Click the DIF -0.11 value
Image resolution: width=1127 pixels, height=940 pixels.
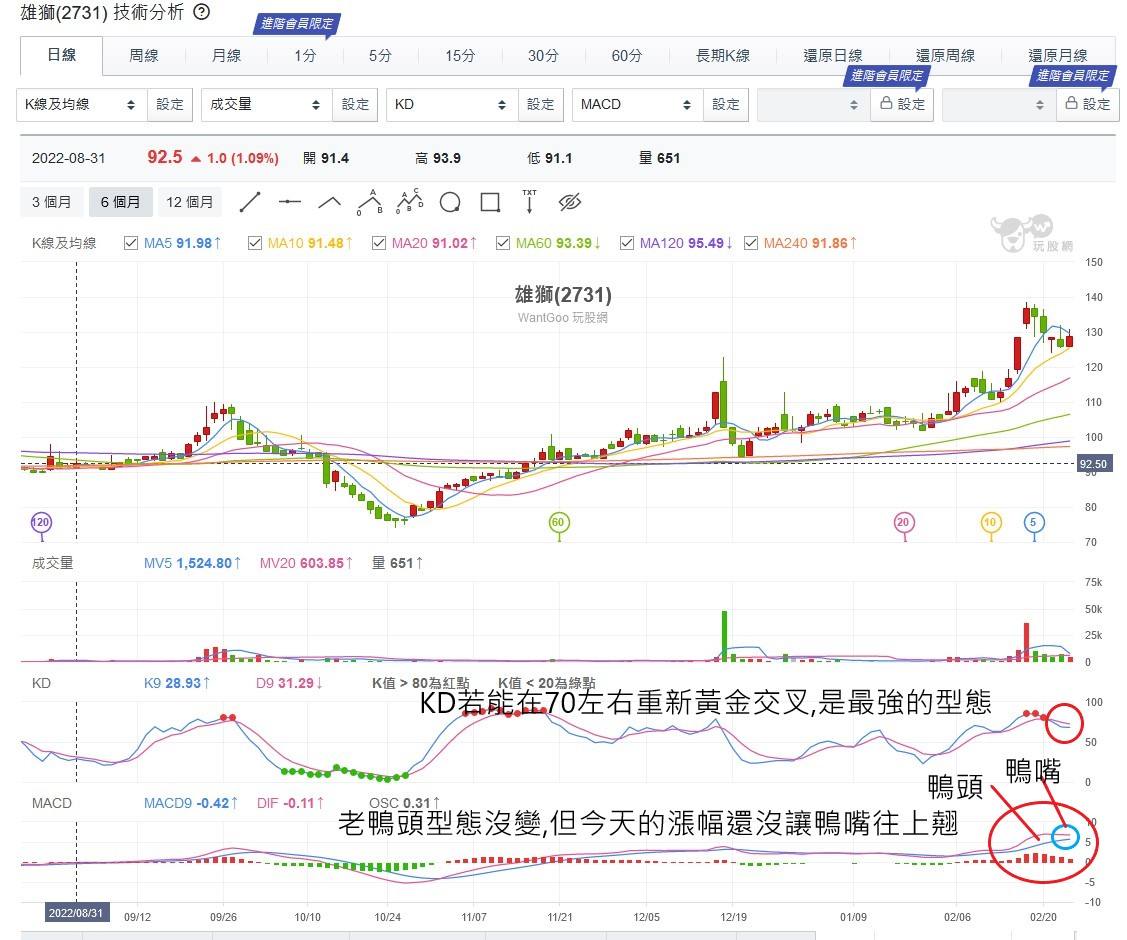click(x=290, y=803)
